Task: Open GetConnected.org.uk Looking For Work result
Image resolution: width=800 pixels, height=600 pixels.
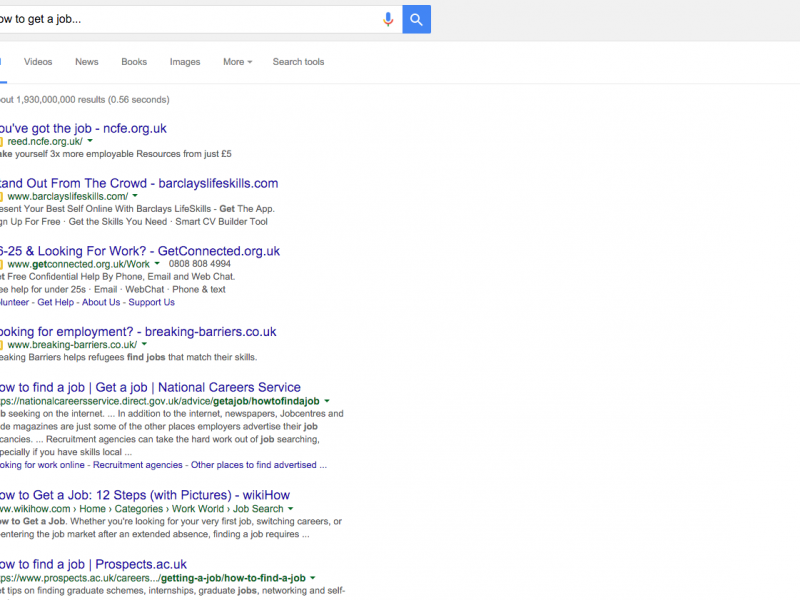Action: 140,251
